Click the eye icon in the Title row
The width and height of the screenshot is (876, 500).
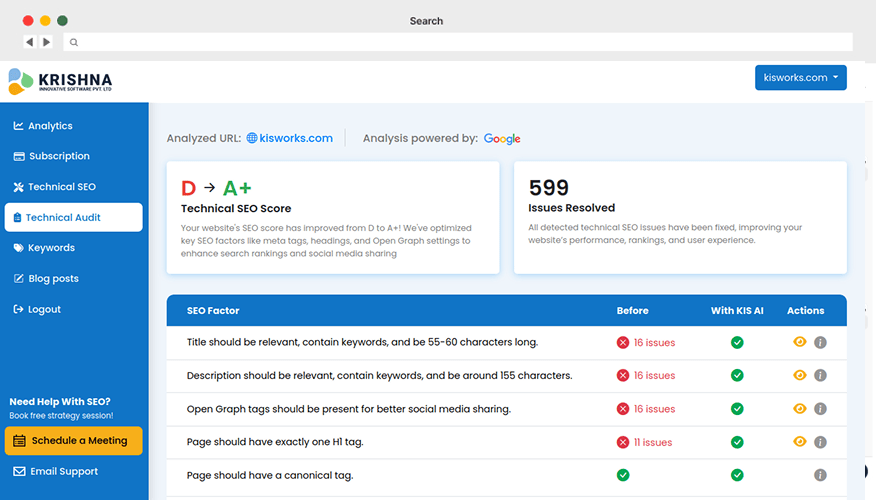point(799,342)
